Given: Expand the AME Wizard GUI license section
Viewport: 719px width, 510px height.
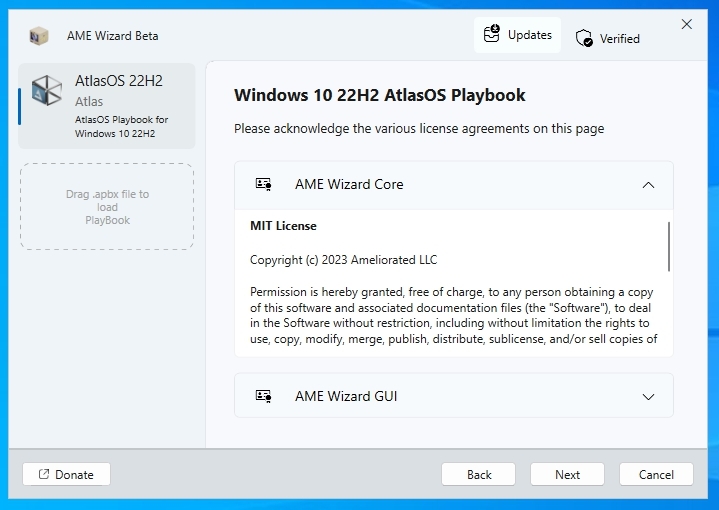Looking at the screenshot, I should [x=648, y=397].
